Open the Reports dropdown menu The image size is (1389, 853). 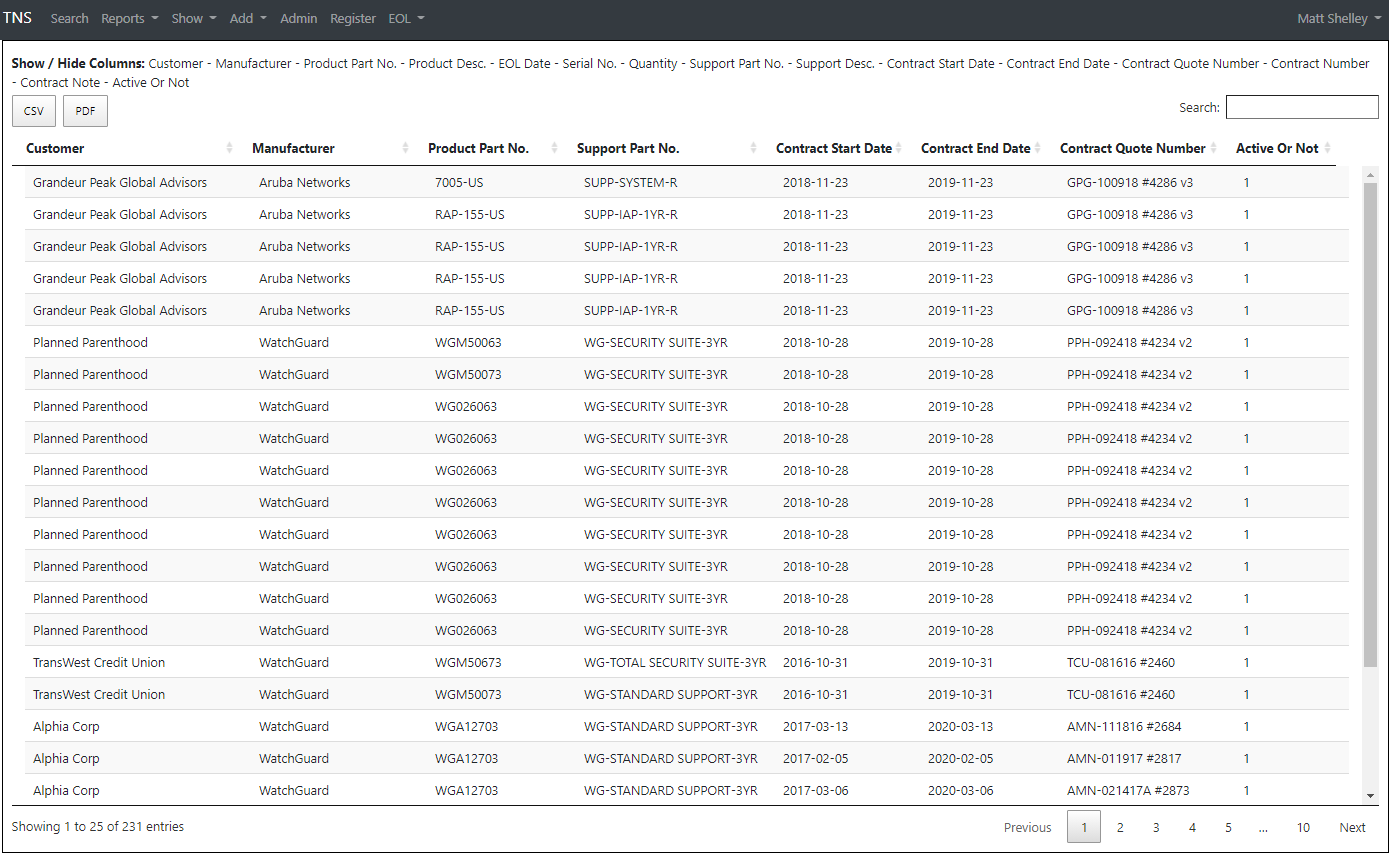(x=129, y=18)
